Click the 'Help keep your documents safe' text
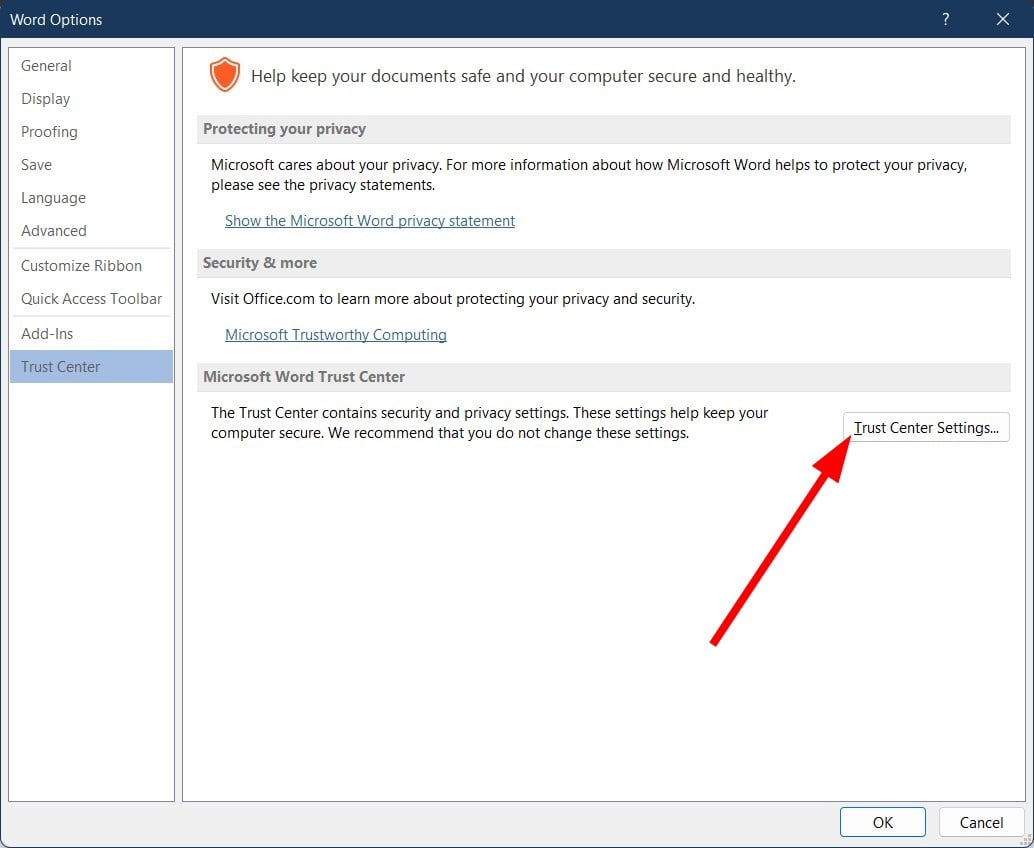Image resolution: width=1034 pixels, height=848 pixels. point(523,76)
